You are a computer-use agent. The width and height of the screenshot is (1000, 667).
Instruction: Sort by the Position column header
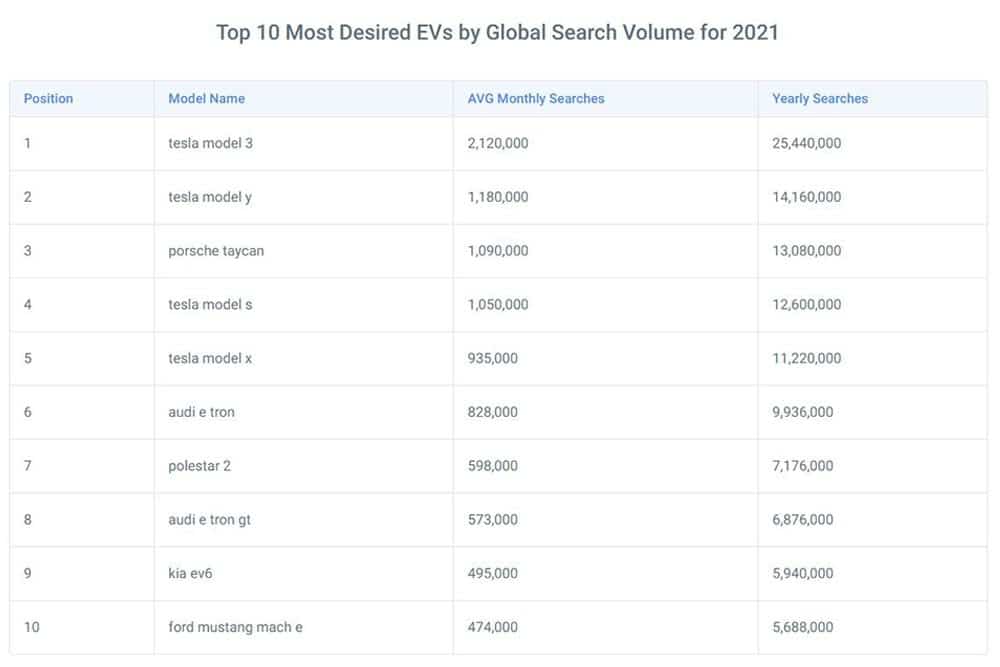(x=48, y=98)
